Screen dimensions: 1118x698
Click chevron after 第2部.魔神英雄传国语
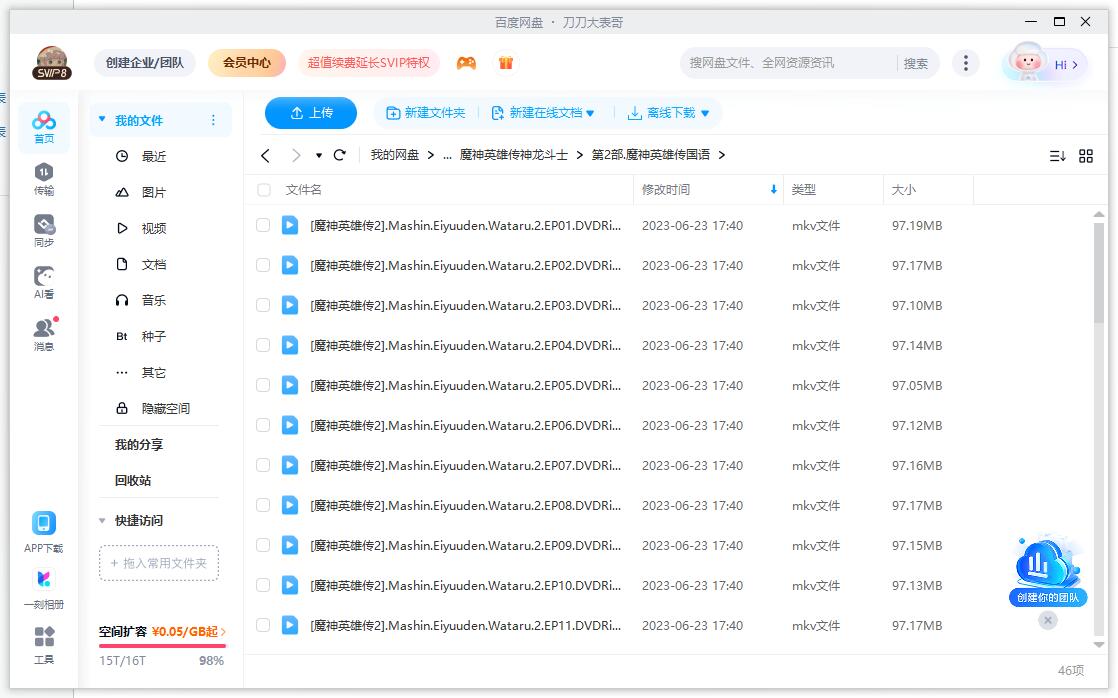[x=722, y=155]
